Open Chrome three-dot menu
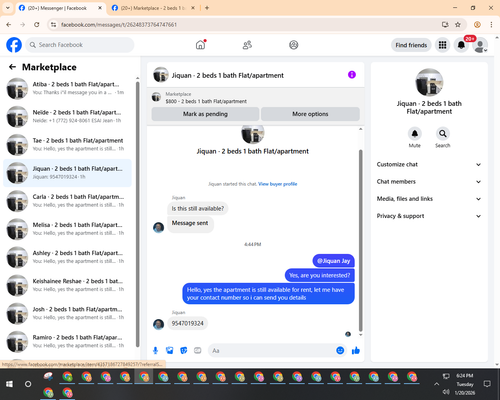This screenshot has width=500, height=400. coord(491,24)
